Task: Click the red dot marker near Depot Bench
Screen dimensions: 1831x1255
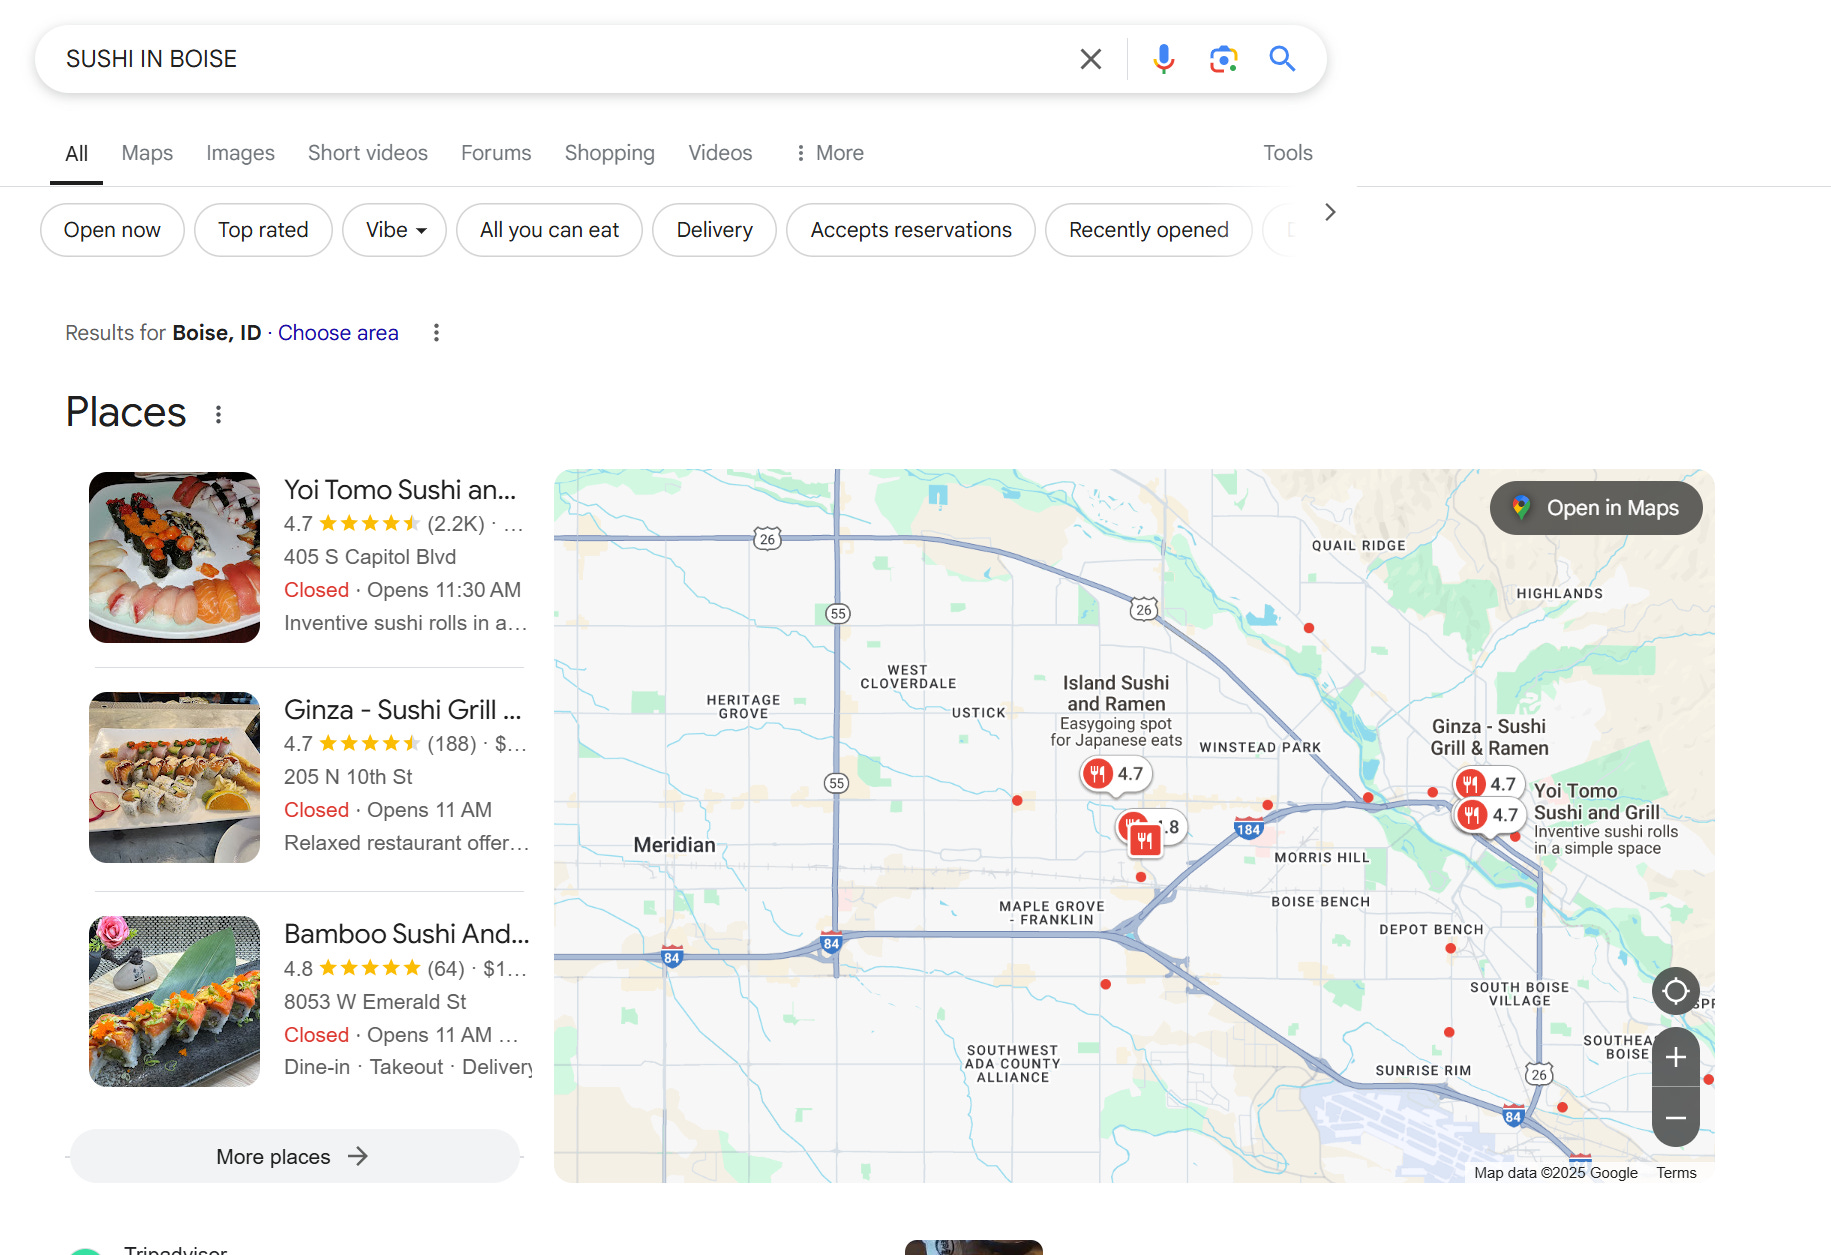Action: click(x=1450, y=948)
